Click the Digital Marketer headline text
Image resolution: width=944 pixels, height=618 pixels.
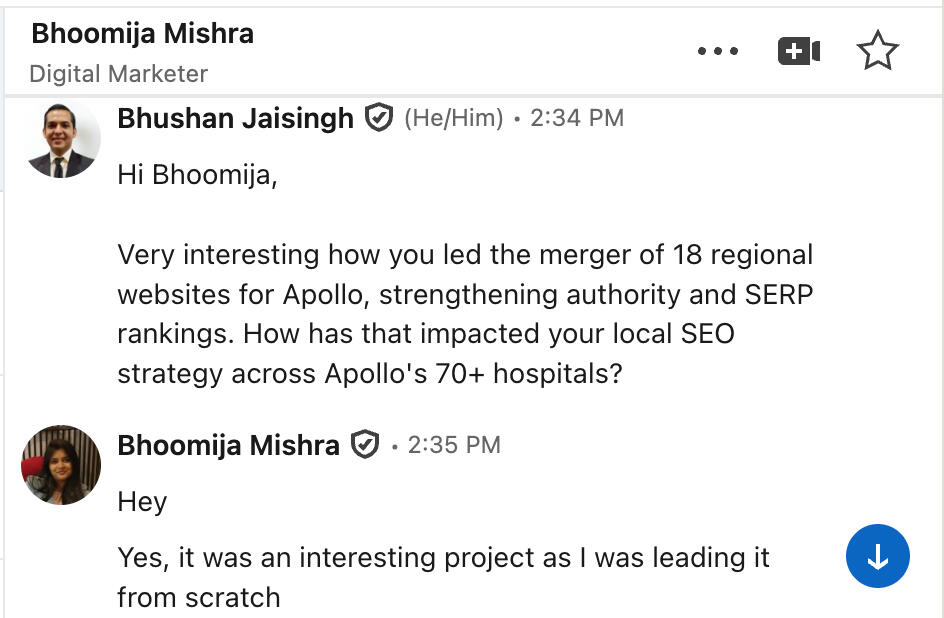pos(118,74)
